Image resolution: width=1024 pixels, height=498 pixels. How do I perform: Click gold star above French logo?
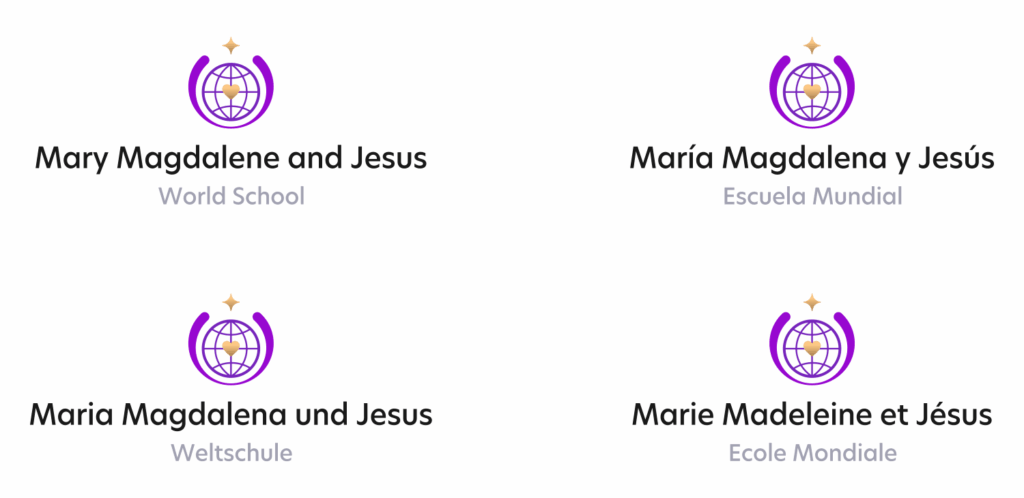click(812, 302)
